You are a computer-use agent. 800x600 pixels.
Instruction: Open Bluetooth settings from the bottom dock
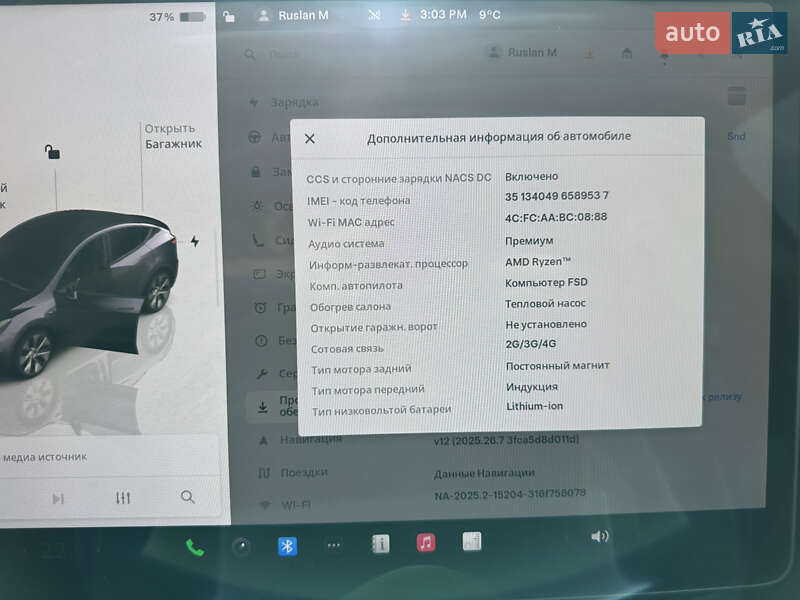(287, 547)
